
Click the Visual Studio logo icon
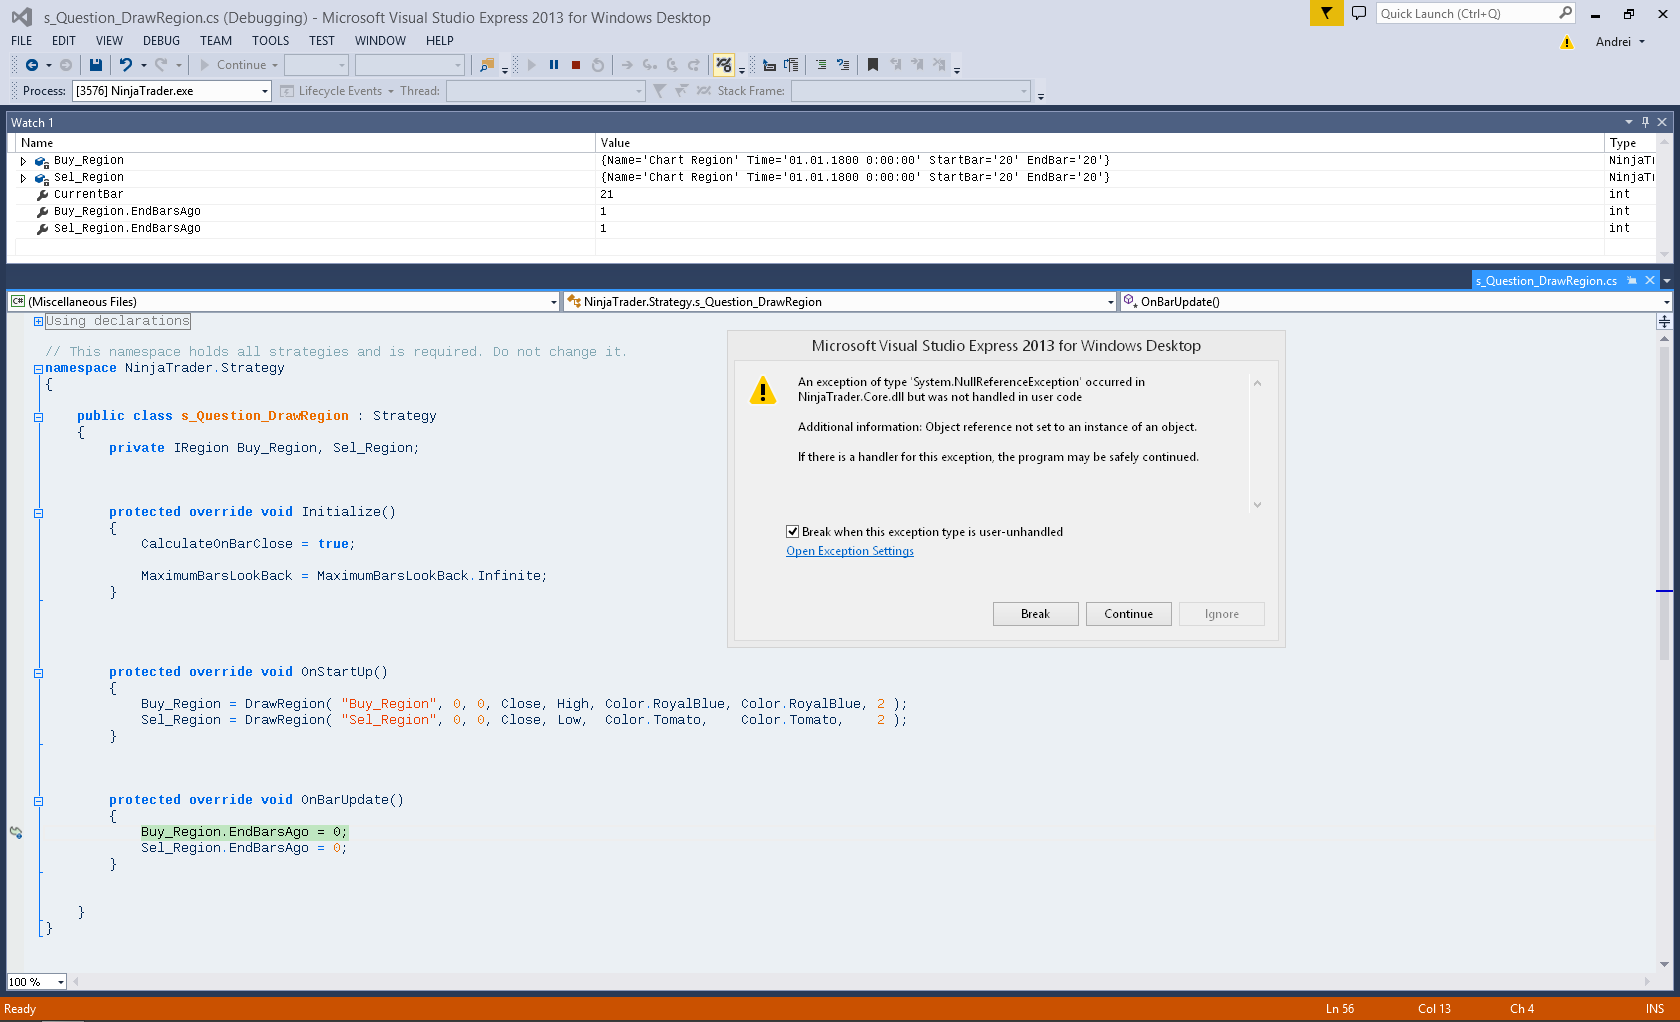[x=21, y=17]
